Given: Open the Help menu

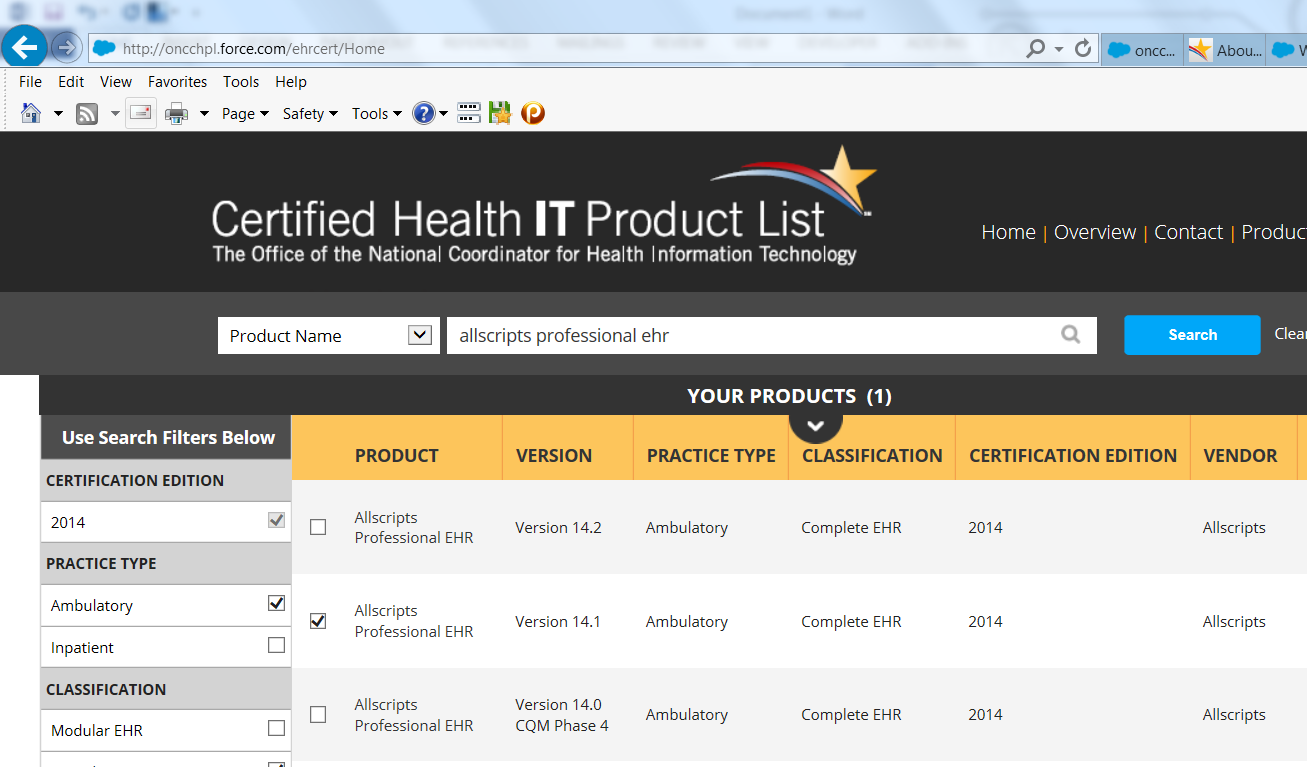Looking at the screenshot, I should tap(291, 82).
